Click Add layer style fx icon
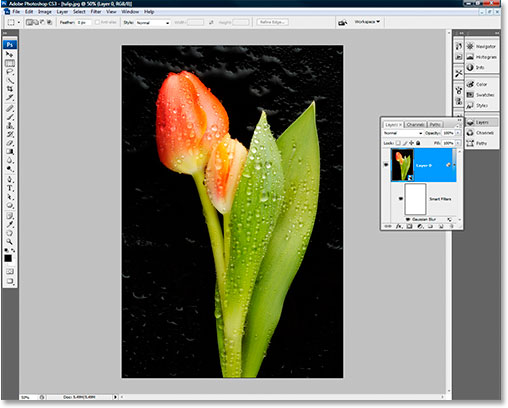 pos(399,226)
